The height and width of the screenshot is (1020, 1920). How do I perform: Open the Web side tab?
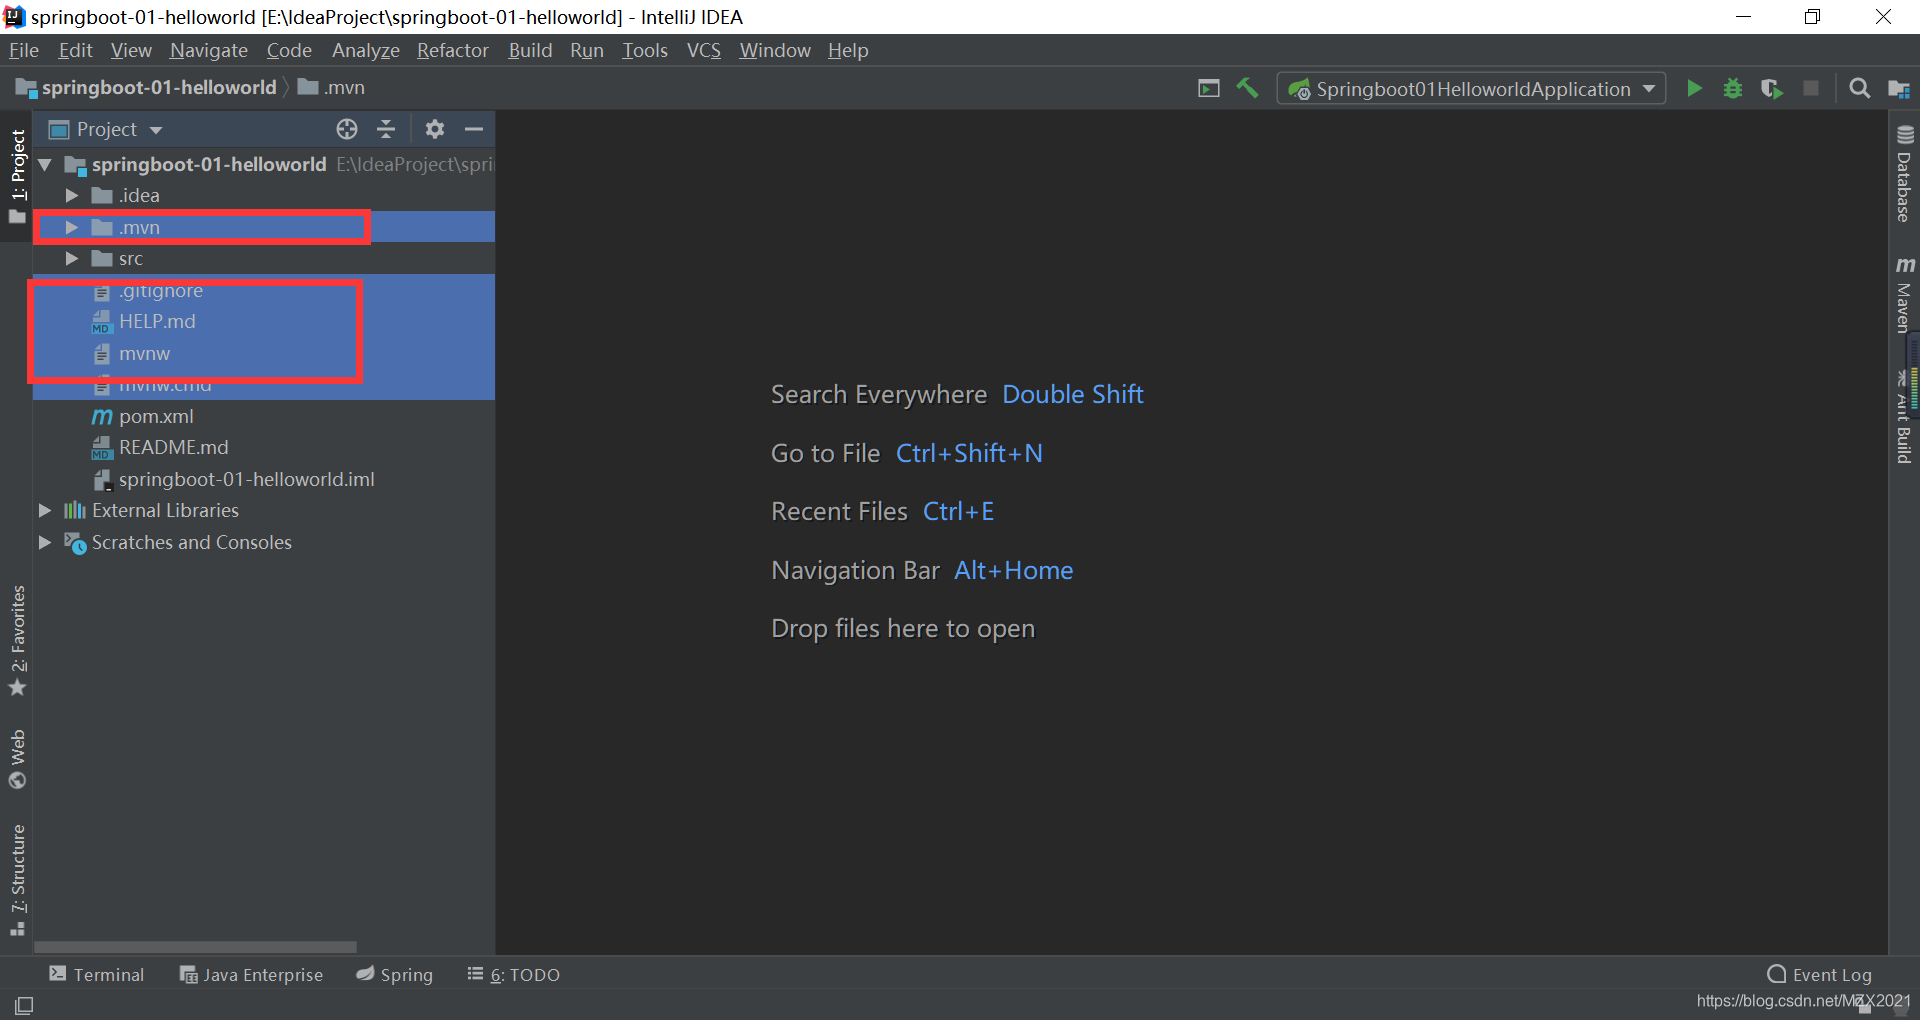(x=17, y=759)
